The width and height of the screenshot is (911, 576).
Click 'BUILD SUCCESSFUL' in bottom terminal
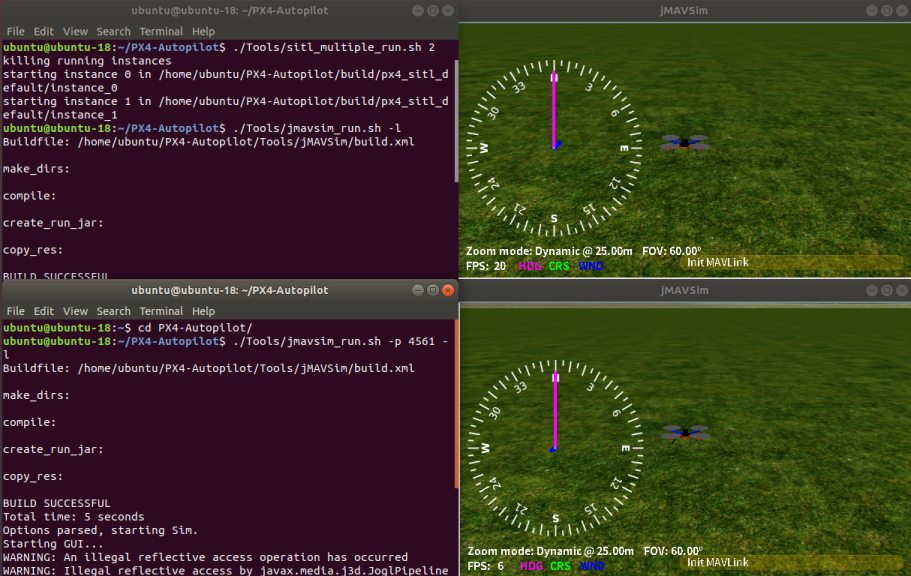(56, 503)
